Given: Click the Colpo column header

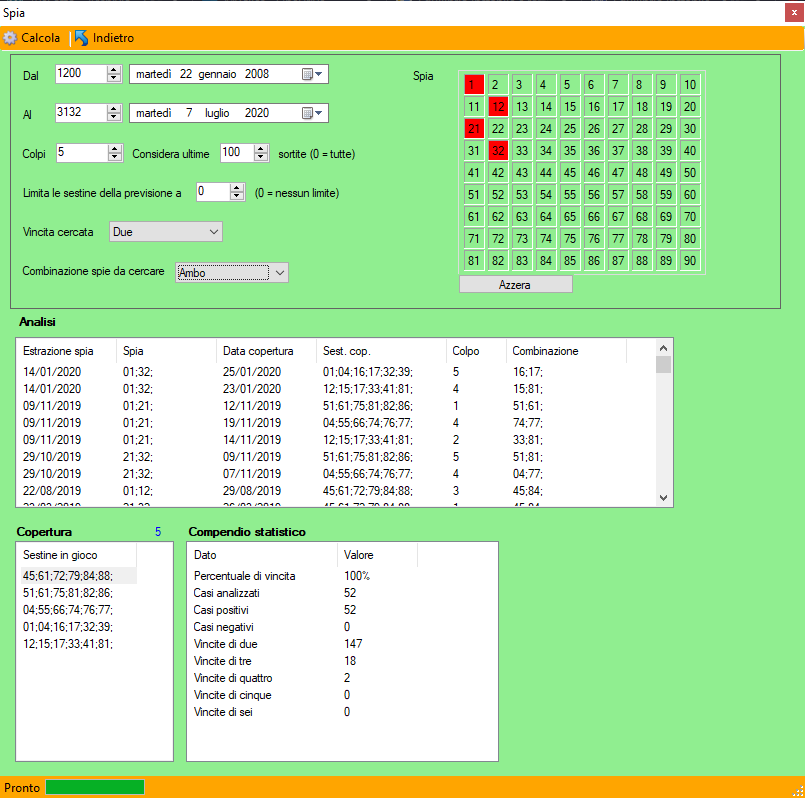Looking at the screenshot, I should (x=476, y=351).
